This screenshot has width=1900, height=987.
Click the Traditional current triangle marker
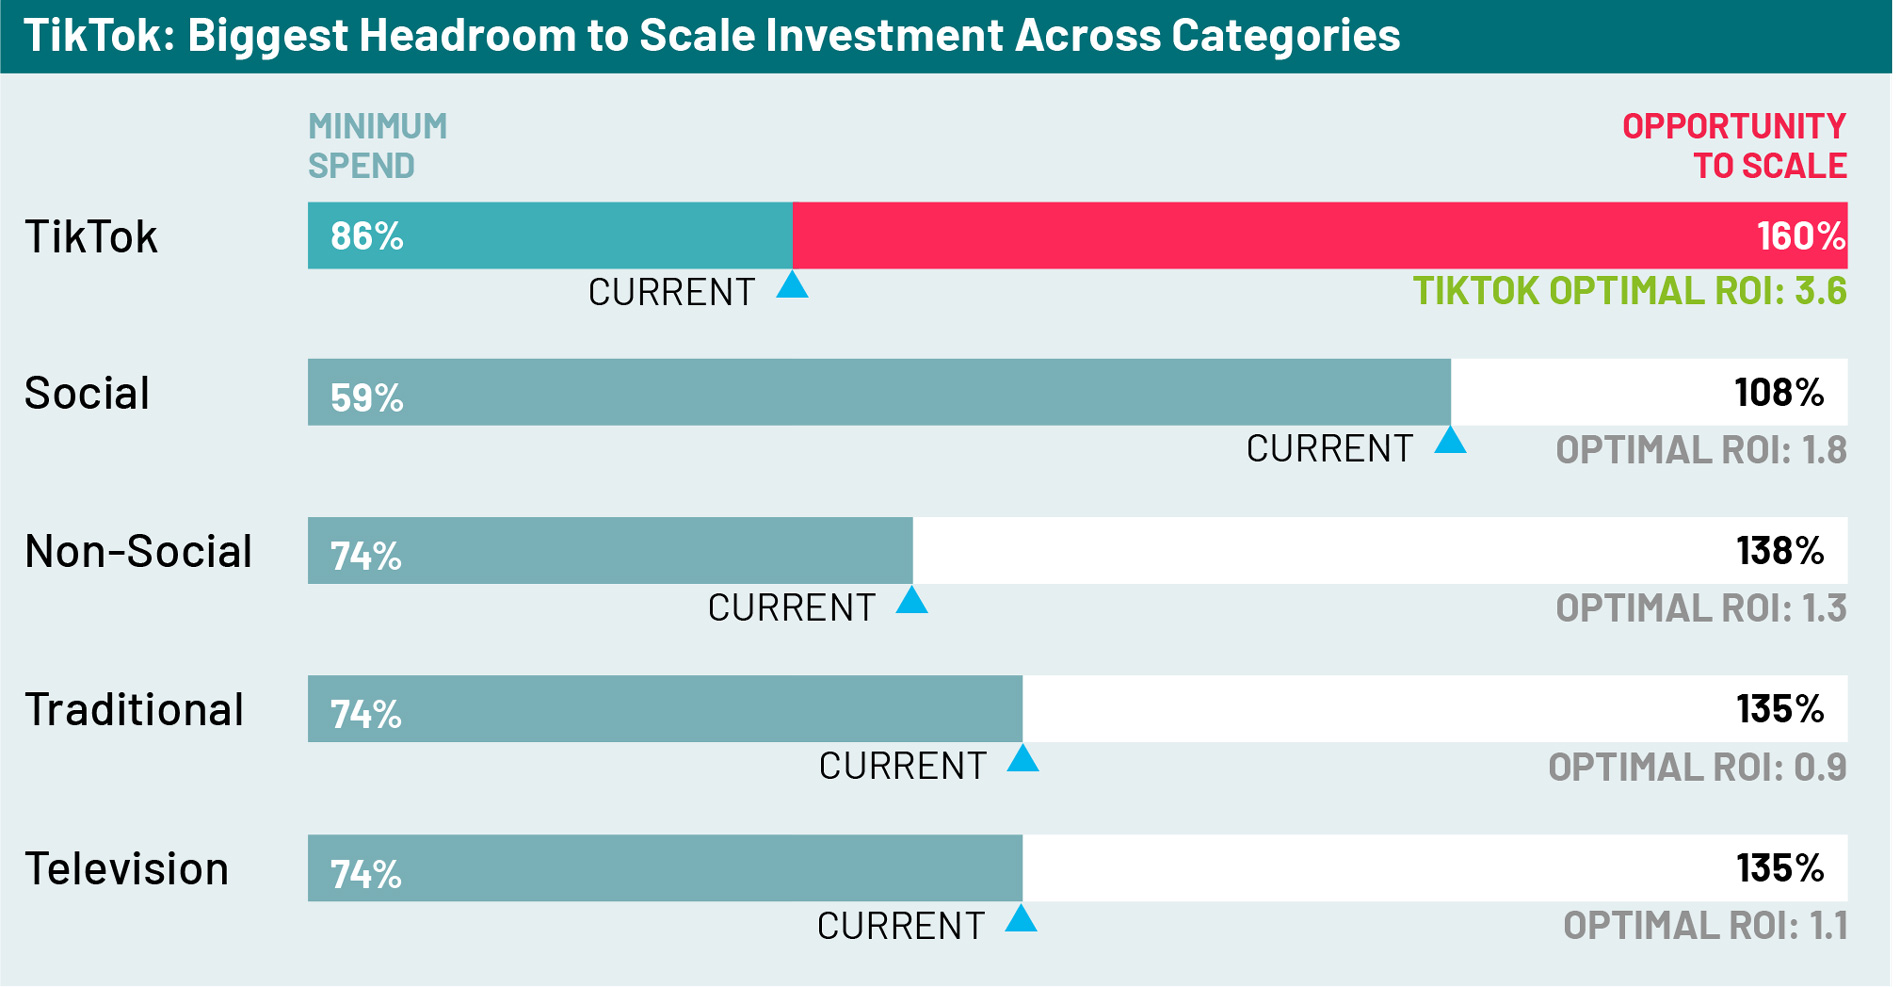(x=1022, y=759)
